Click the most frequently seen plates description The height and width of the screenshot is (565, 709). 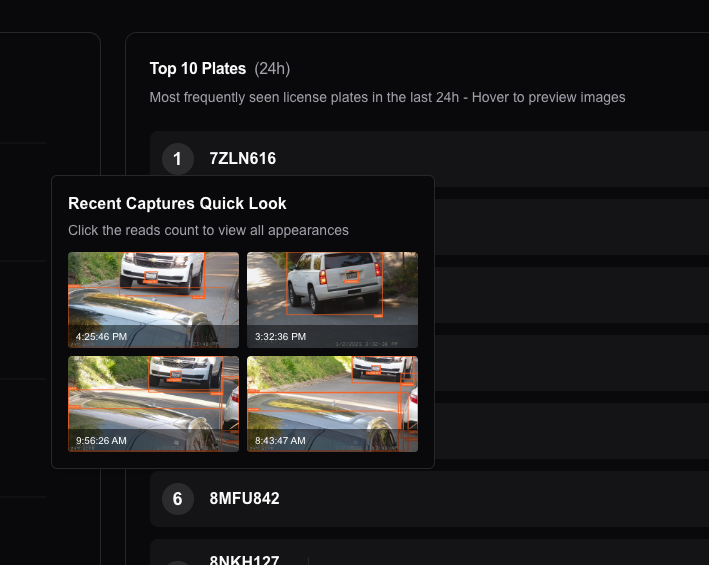387,97
